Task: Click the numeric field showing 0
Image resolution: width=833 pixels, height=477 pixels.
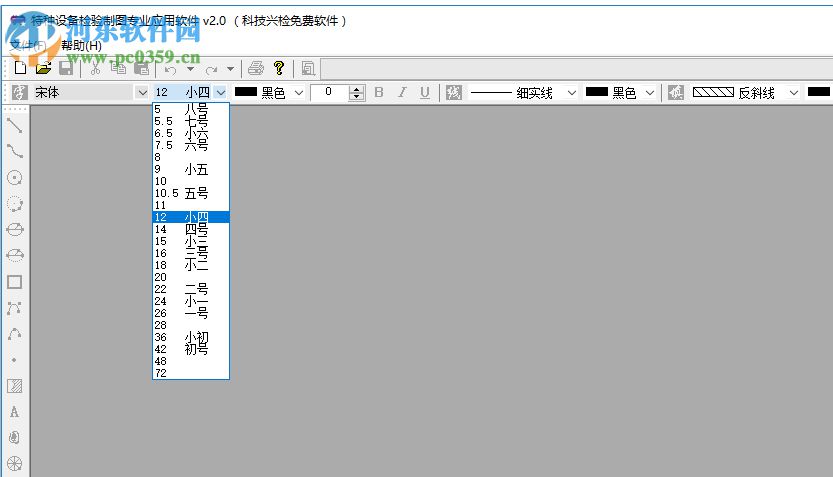Action: (x=329, y=92)
